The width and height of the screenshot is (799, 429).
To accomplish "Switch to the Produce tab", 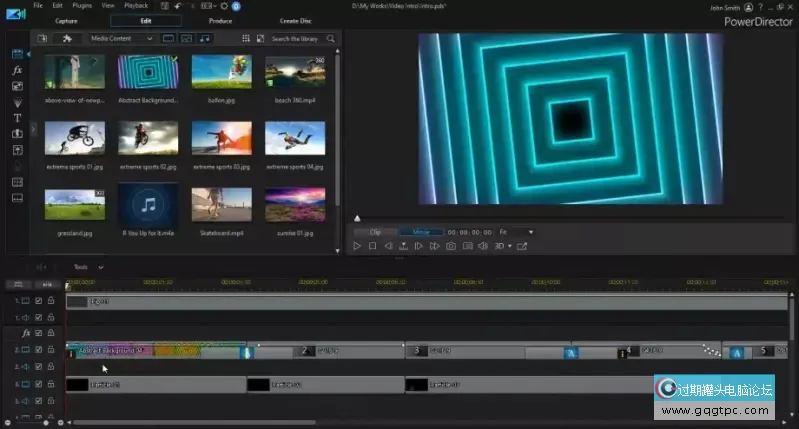I will tap(220, 20).
